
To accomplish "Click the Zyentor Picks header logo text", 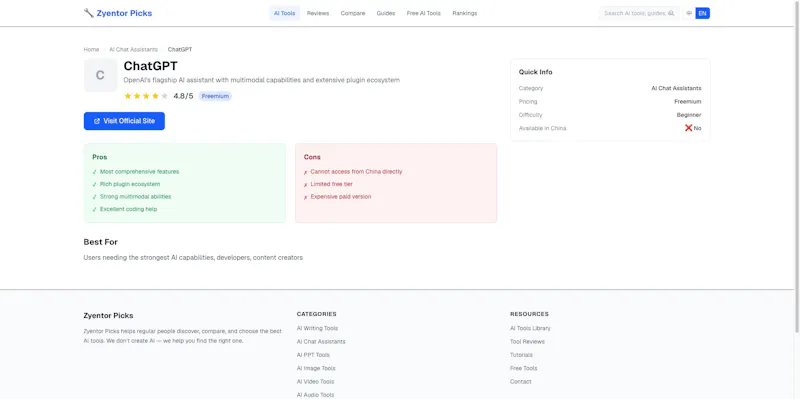I will point(124,13).
